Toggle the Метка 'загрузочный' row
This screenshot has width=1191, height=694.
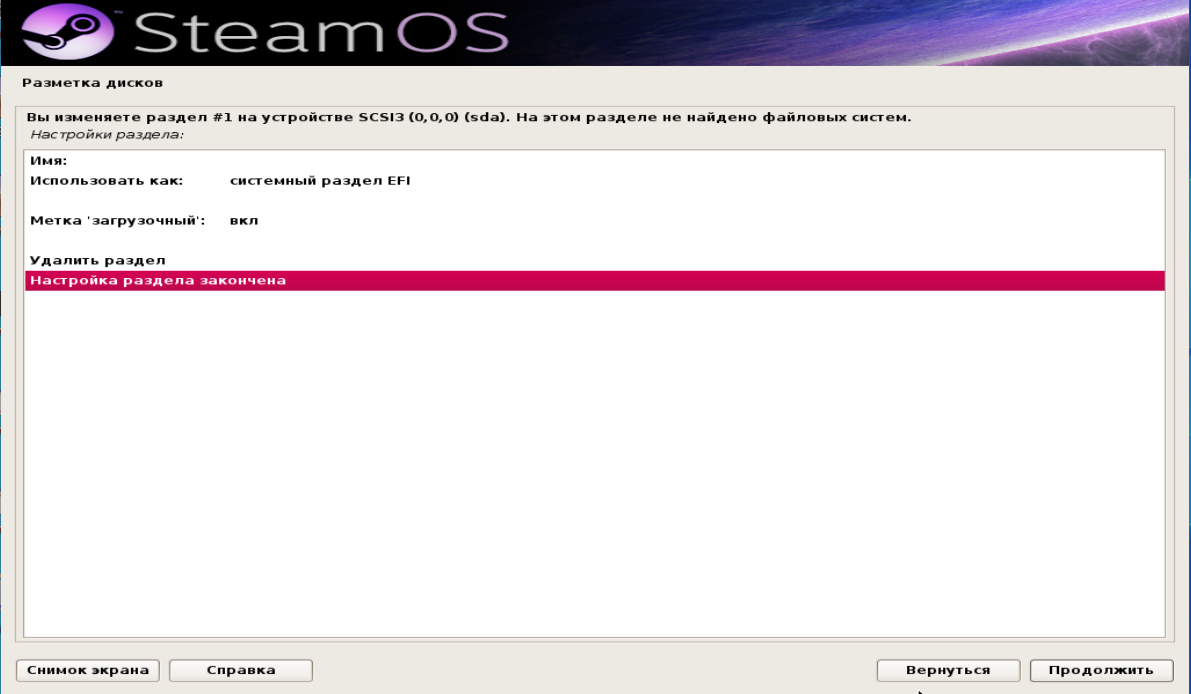(595, 221)
